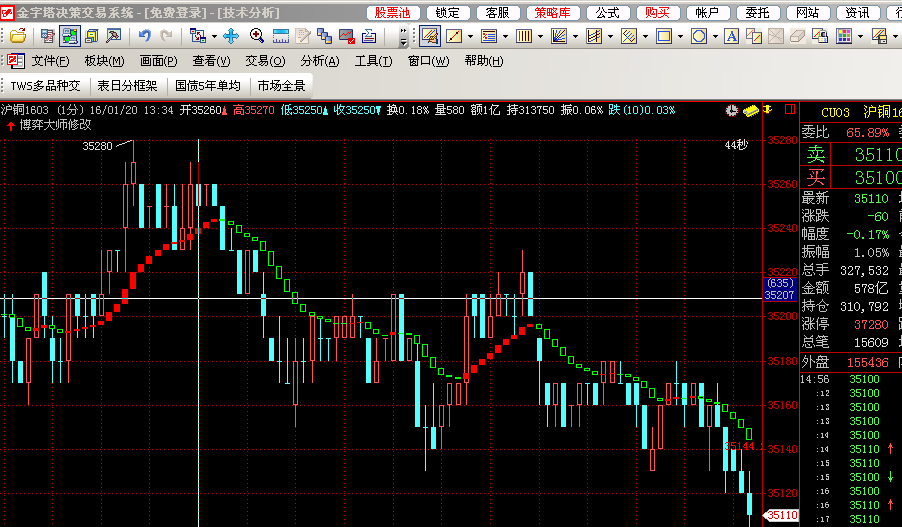Click the 资讯 button
The width and height of the screenshot is (902, 527).
coord(857,13)
